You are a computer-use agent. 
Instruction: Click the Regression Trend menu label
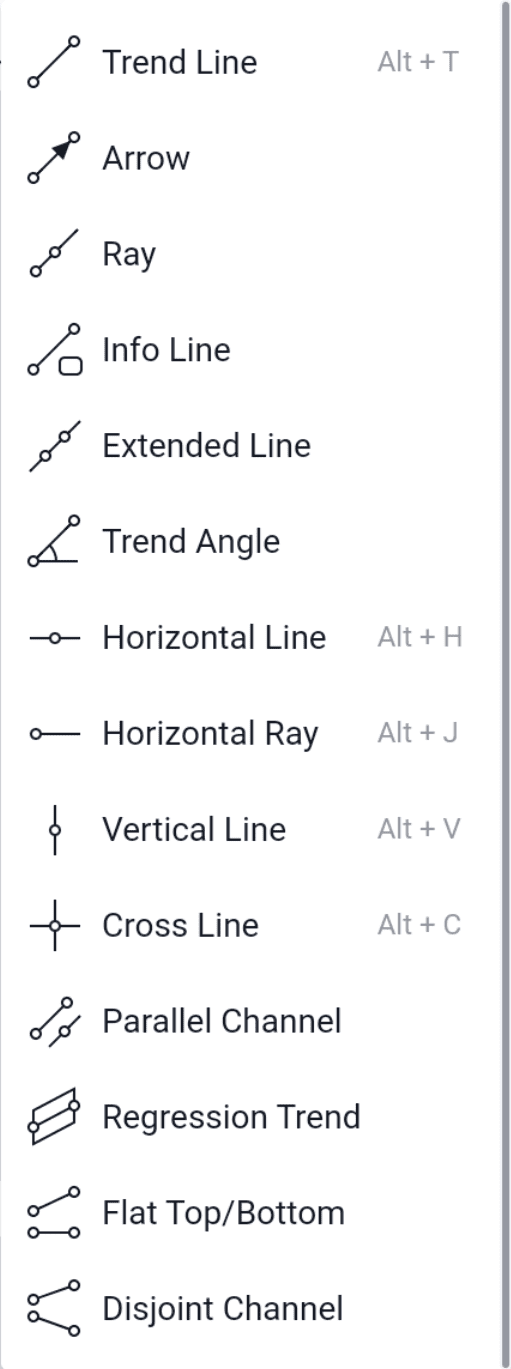[x=231, y=1118]
